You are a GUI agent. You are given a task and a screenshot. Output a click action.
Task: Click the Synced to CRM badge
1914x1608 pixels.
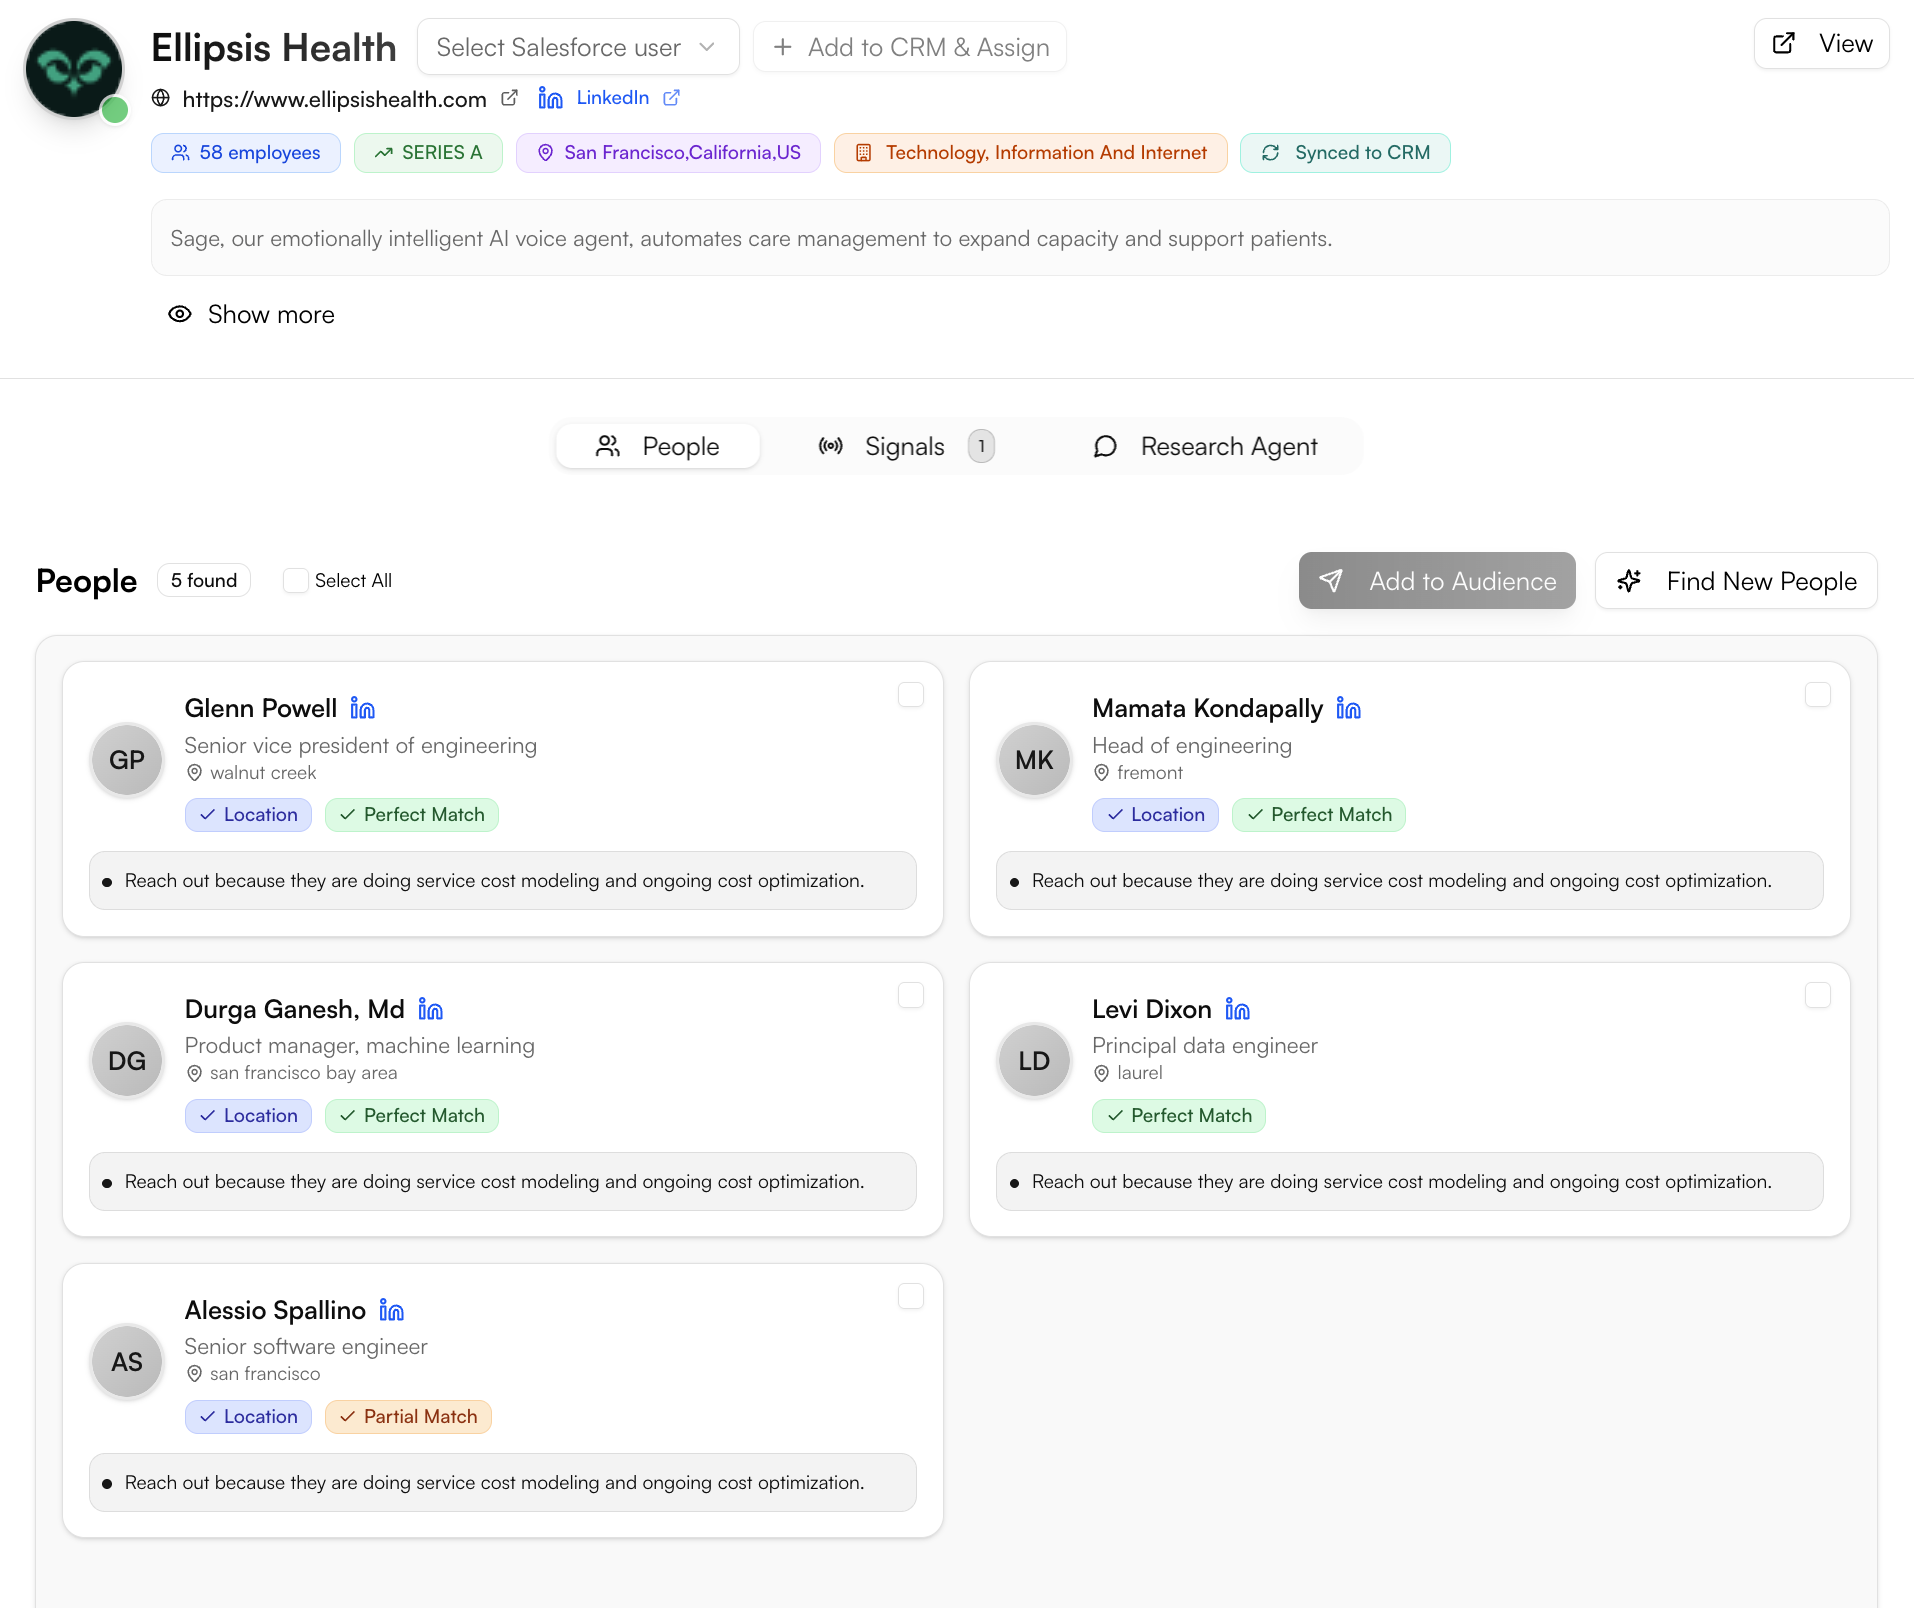(x=1345, y=153)
